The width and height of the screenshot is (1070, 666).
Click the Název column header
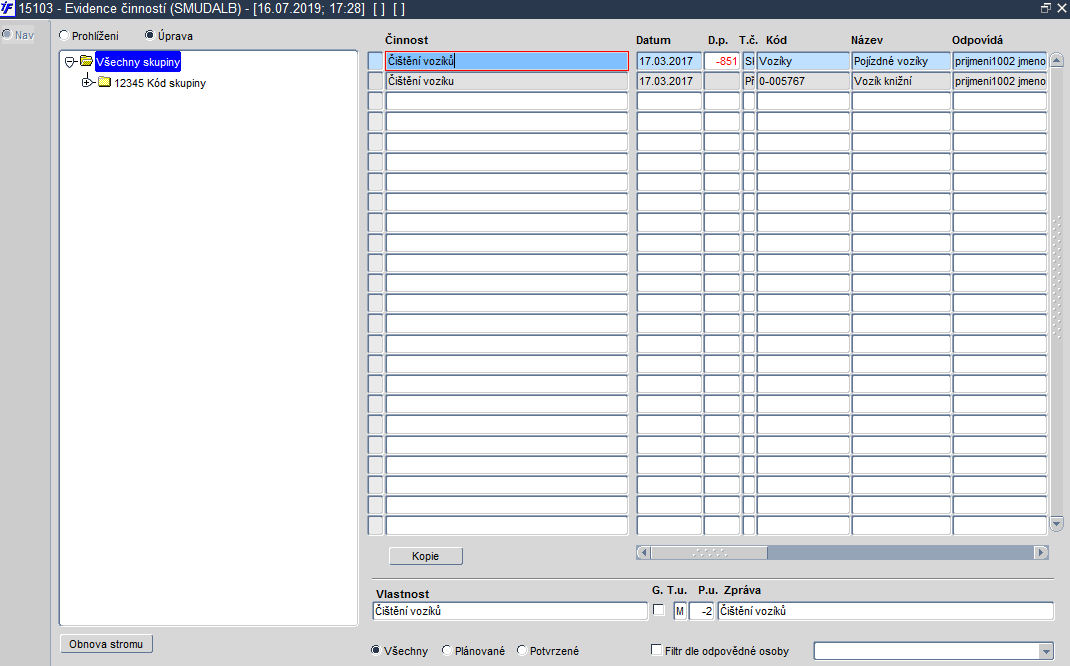[867, 40]
